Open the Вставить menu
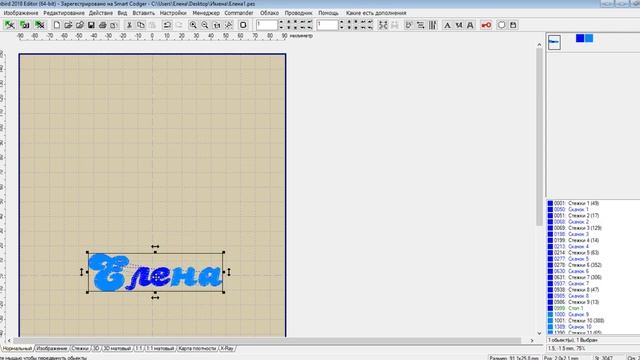 144,13
